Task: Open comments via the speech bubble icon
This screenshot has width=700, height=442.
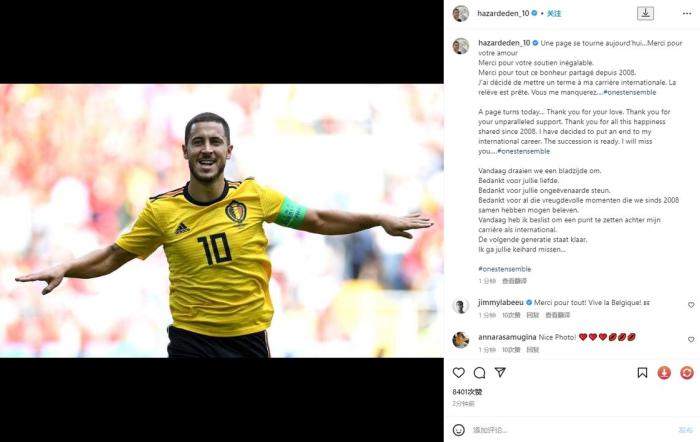Action: coord(479,373)
